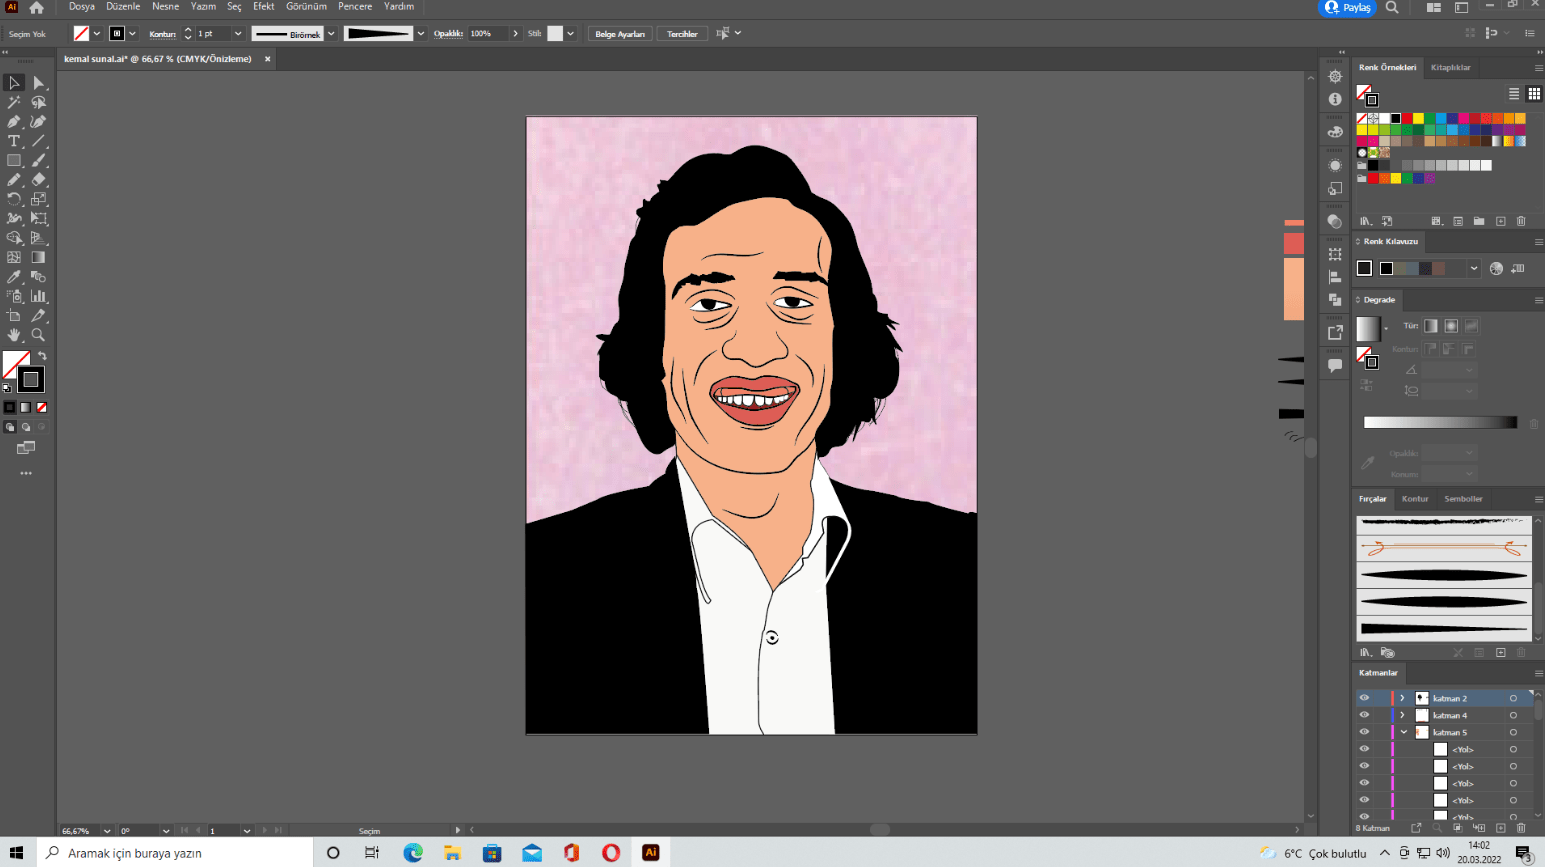The height and width of the screenshot is (867, 1545).
Task: Select the Hand tool
Action: point(14,335)
